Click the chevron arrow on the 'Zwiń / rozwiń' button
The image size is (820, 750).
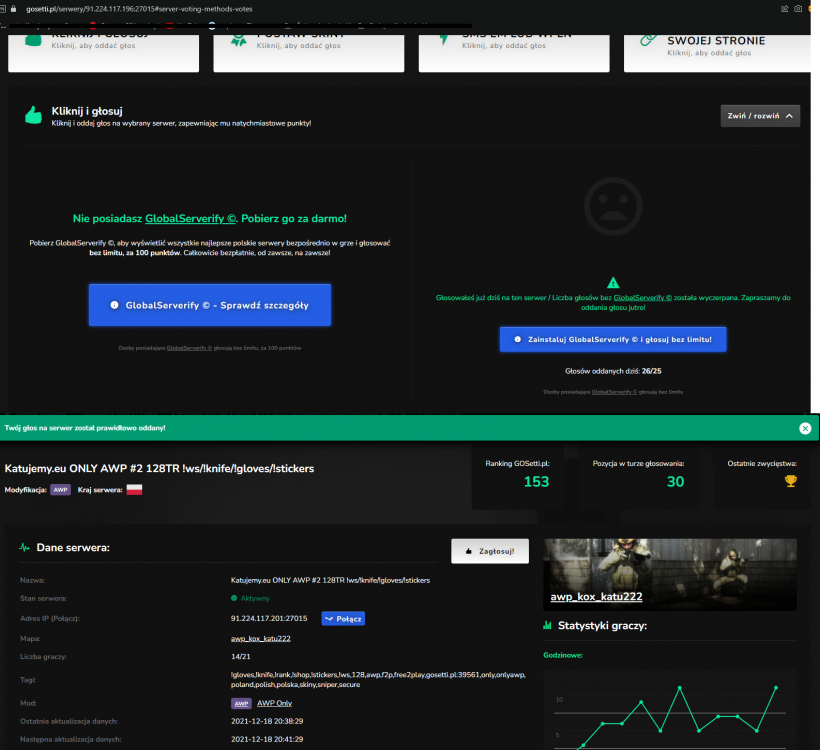(789, 116)
